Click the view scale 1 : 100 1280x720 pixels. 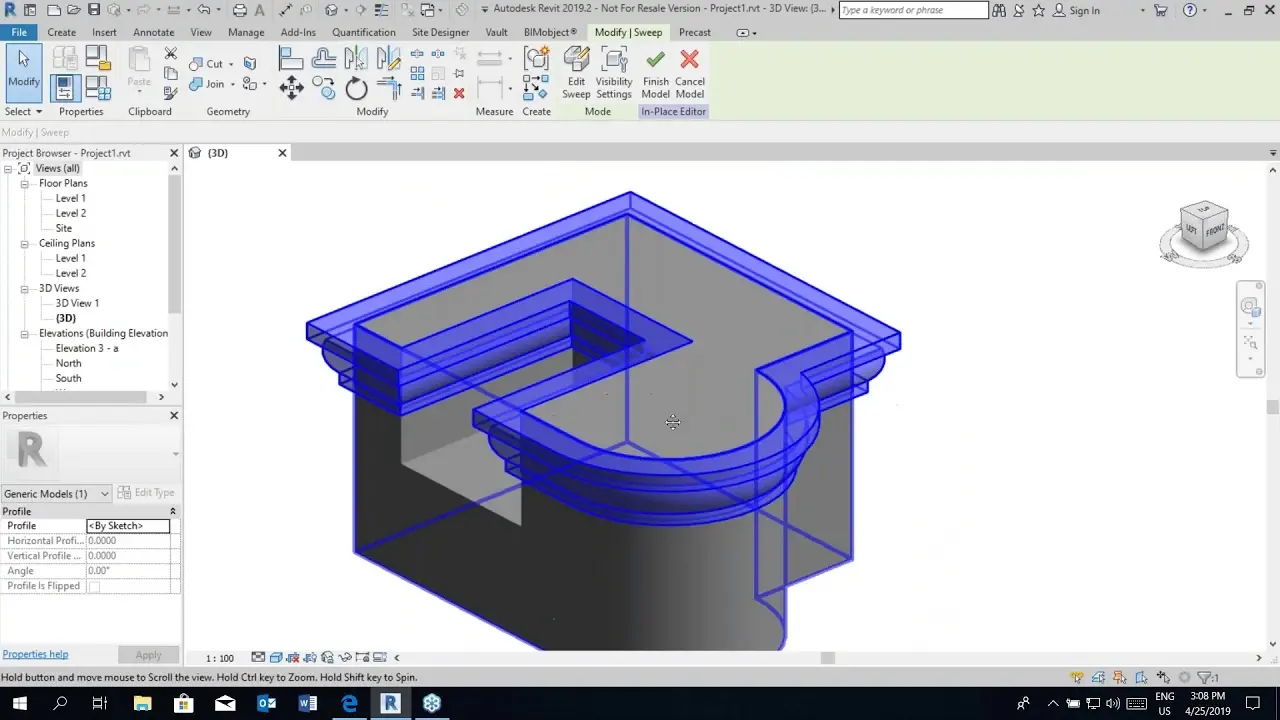tap(220, 658)
